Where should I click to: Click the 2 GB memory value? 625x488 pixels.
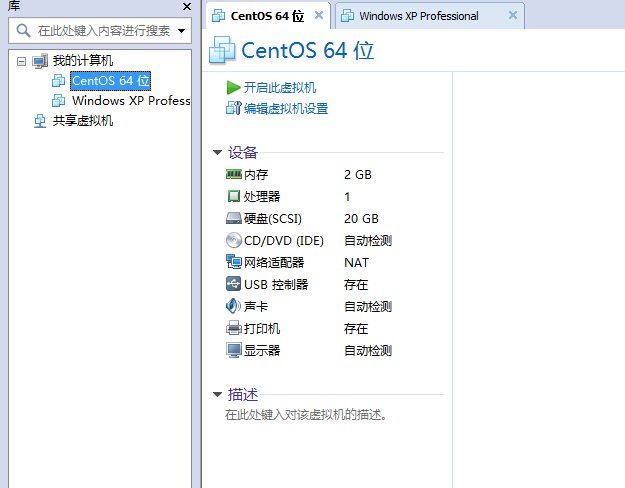pyautogui.click(x=358, y=174)
